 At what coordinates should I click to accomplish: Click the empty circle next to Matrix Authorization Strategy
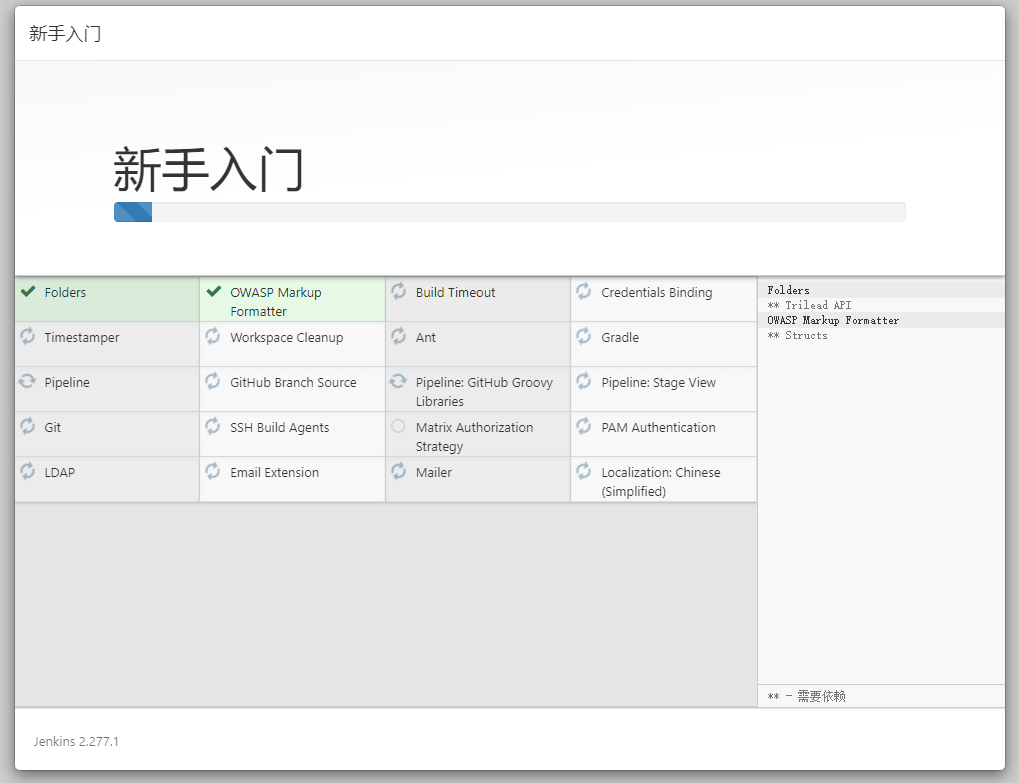tap(399, 427)
